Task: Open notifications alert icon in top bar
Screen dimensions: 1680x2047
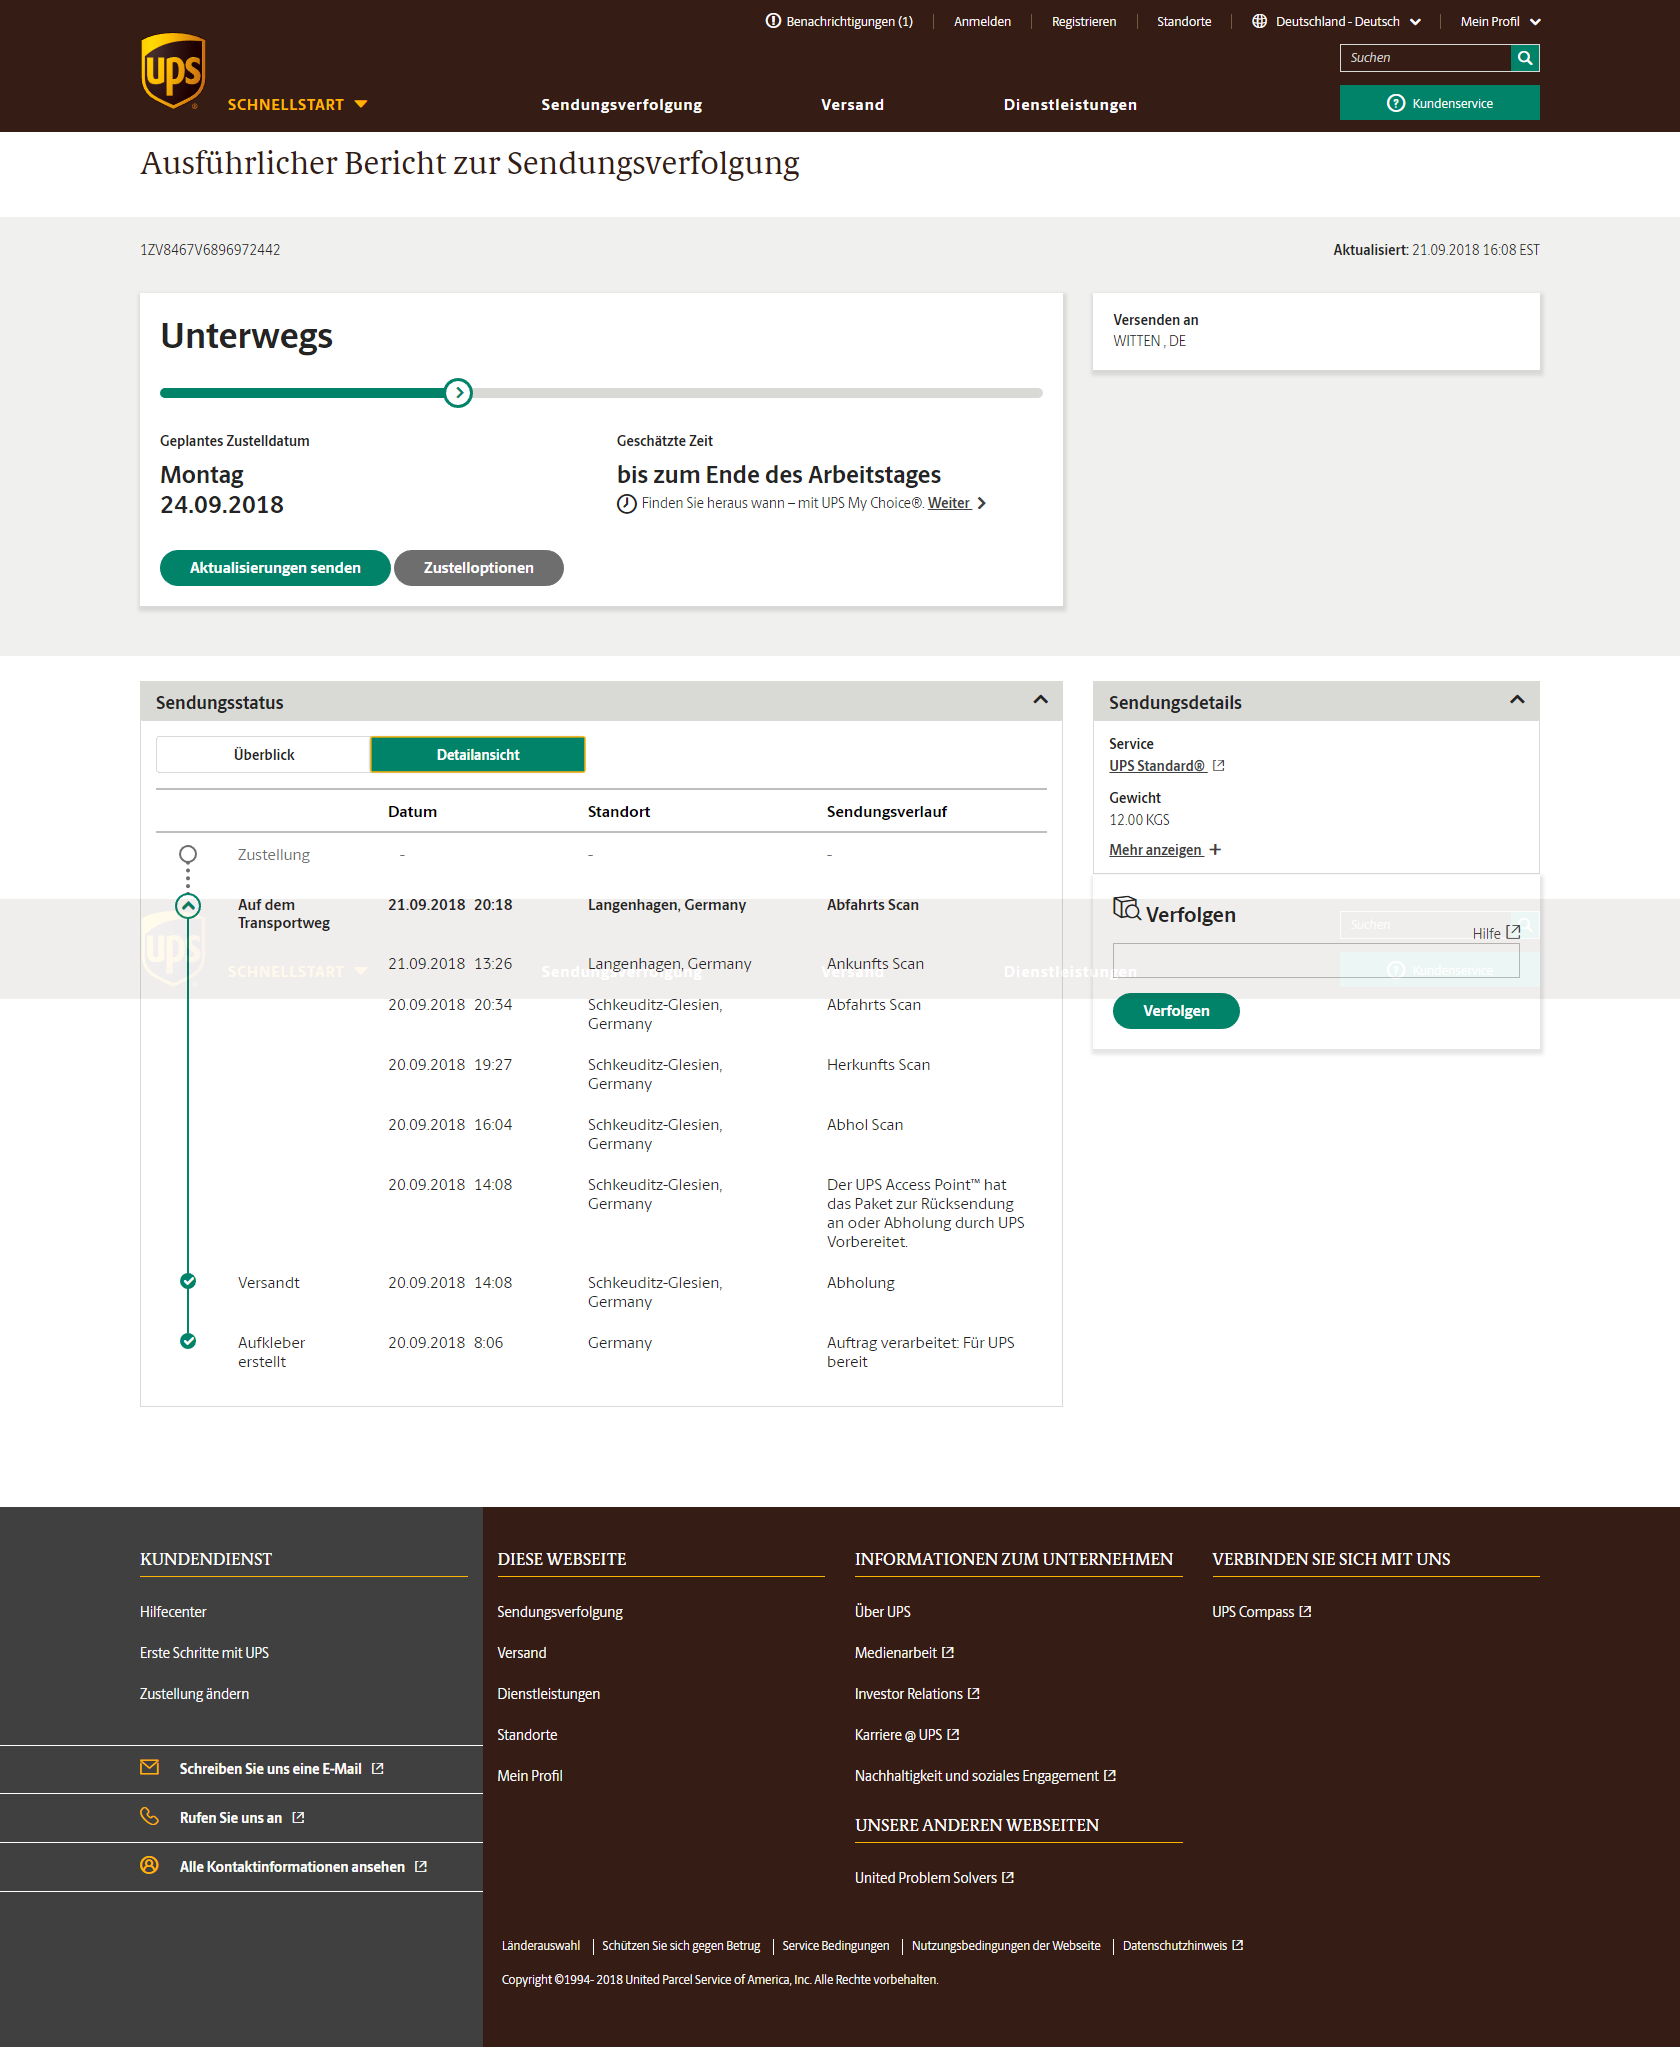Action: 773,21
